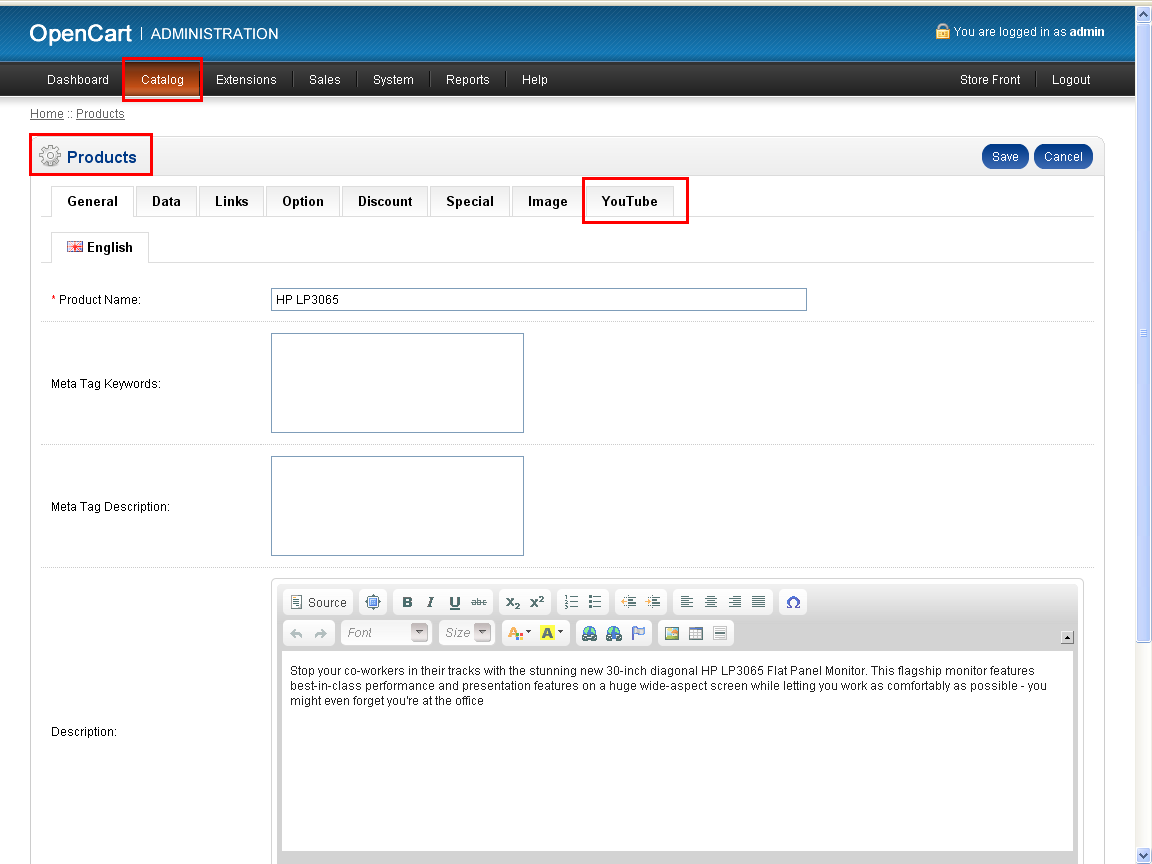
Task: Select the English language tab
Action: pyautogui.click(x=100, y=248)
